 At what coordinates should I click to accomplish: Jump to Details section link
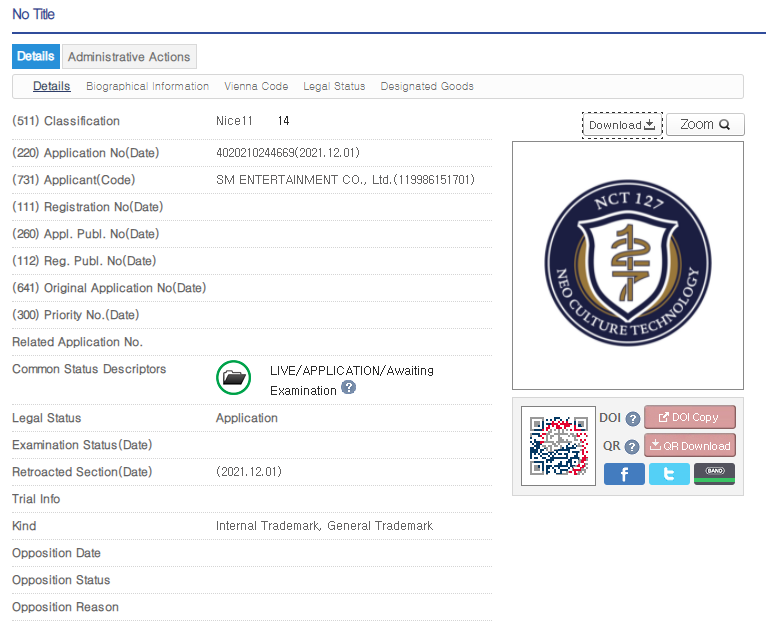tap(51, 86)
